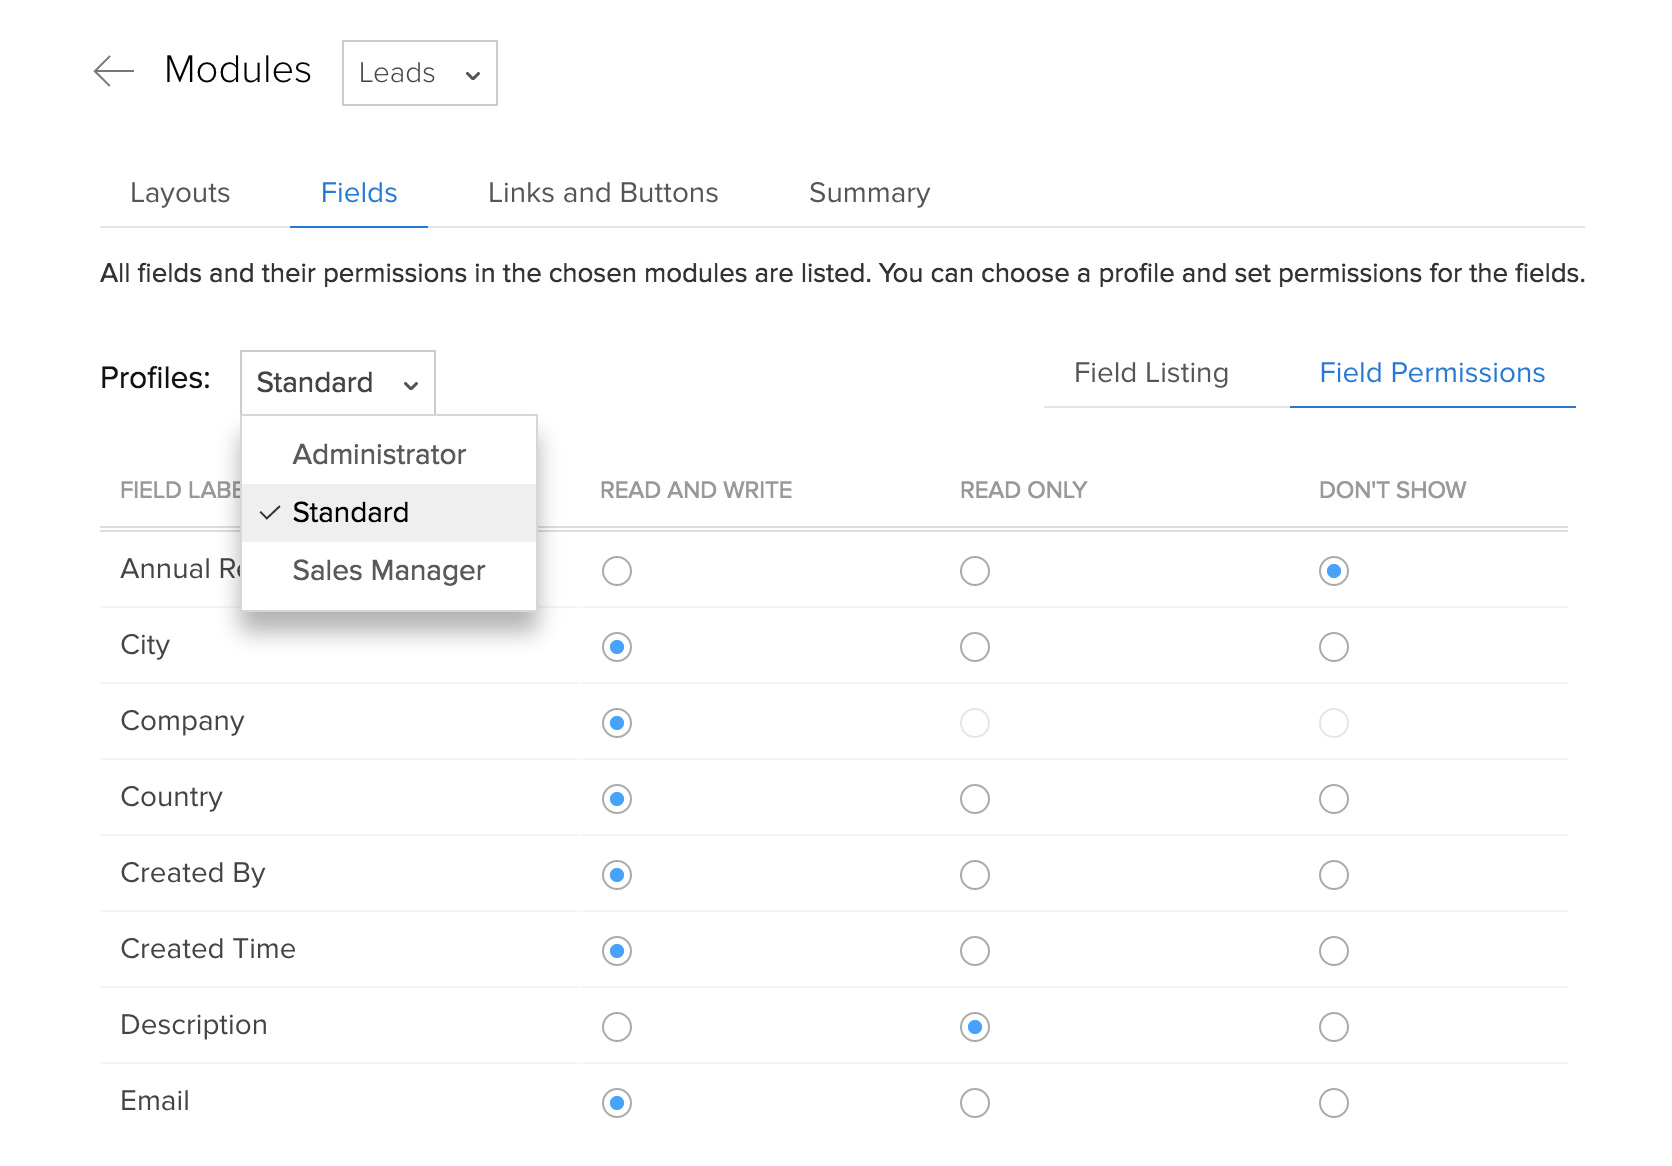
Task: Expand the Standard profiles dropdown
Action: coord(338,382)
